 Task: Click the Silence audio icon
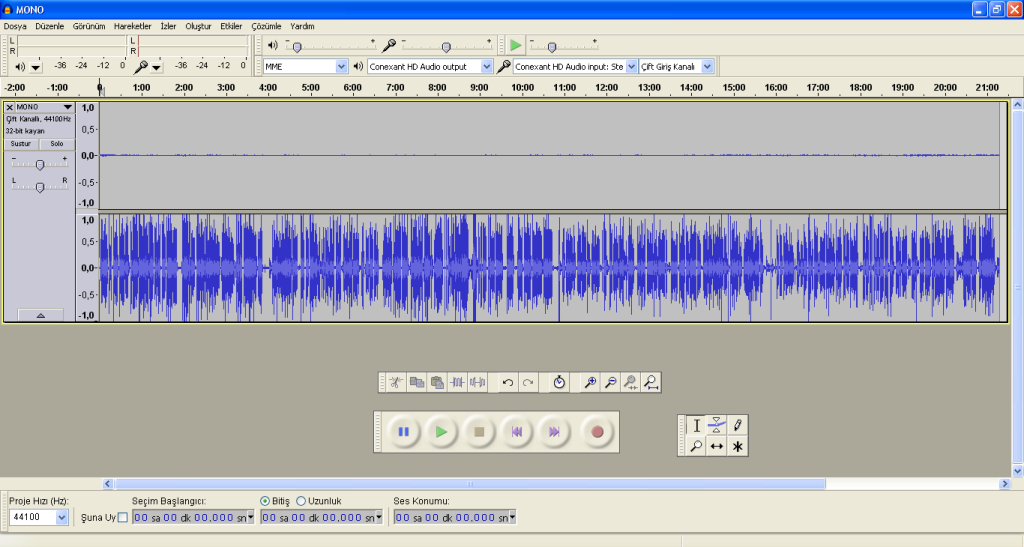477,383
